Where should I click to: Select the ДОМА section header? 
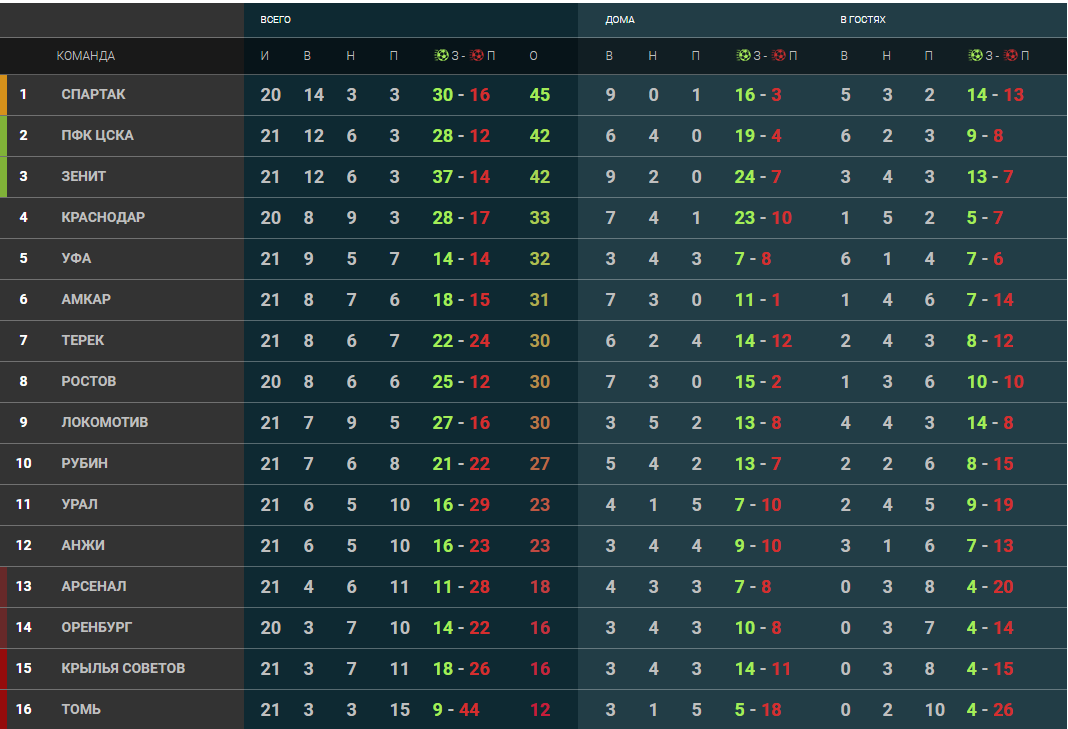(x=620, y=20)
